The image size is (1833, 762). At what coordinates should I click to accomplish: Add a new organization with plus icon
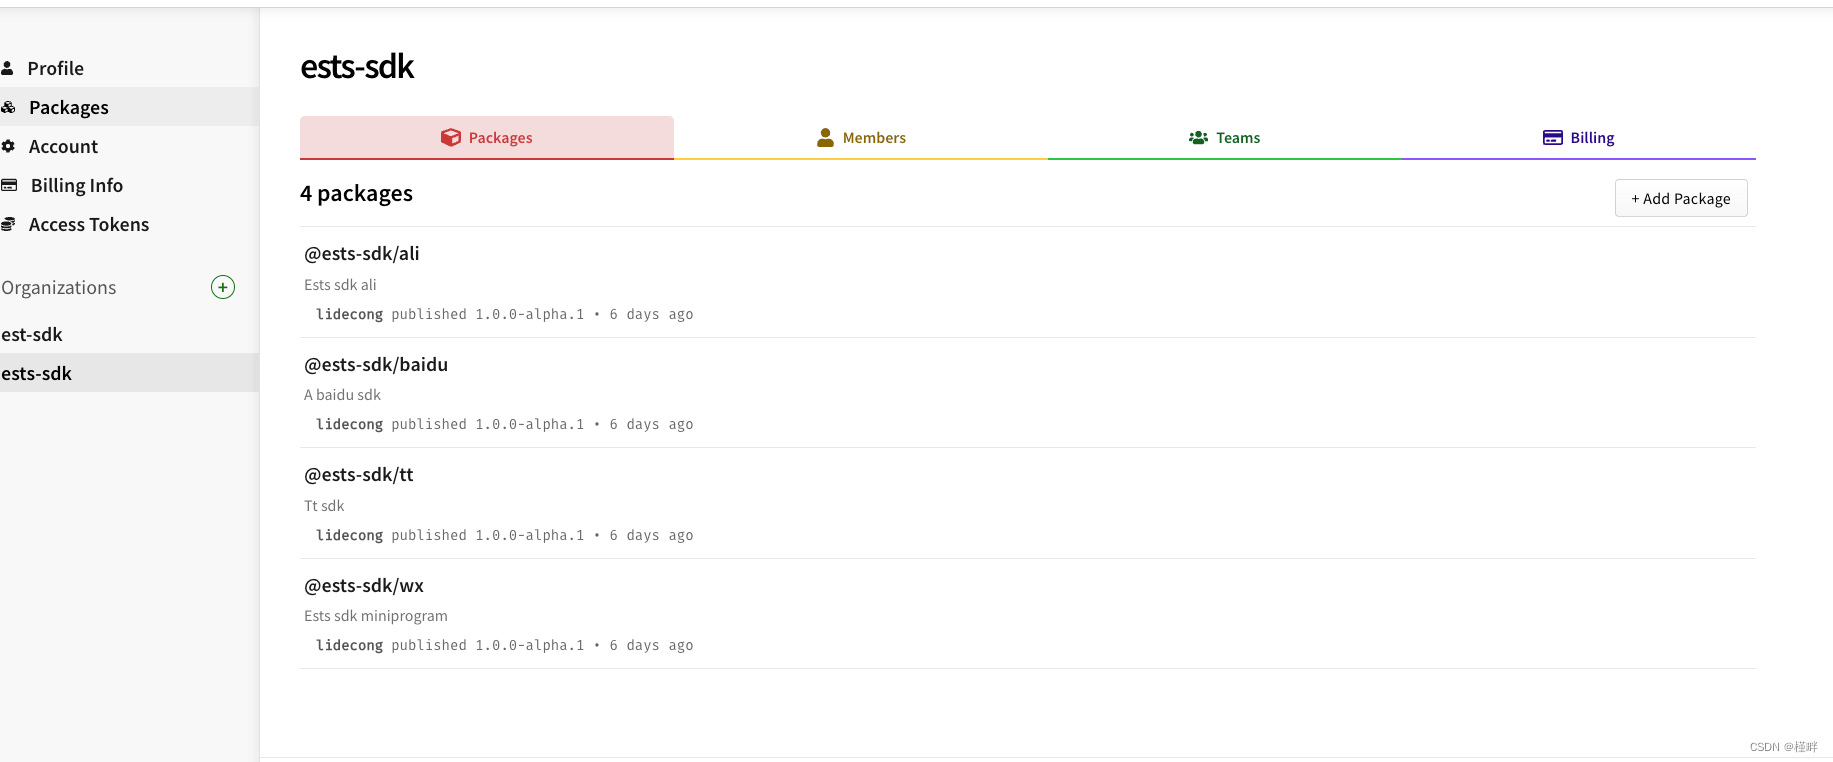223,287
